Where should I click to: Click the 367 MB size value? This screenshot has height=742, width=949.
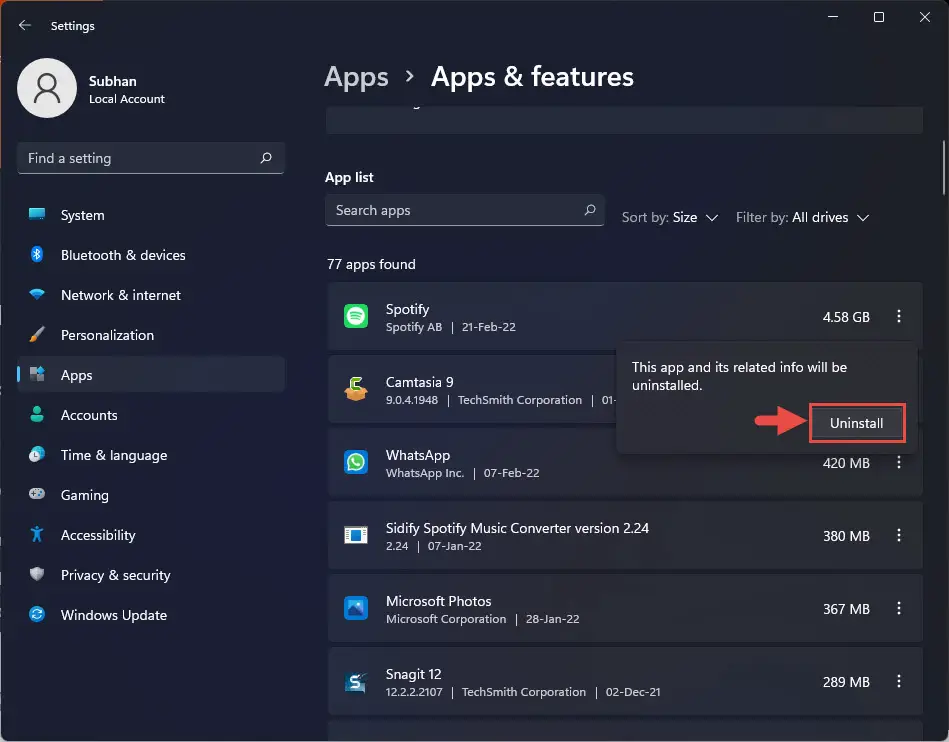846,609
